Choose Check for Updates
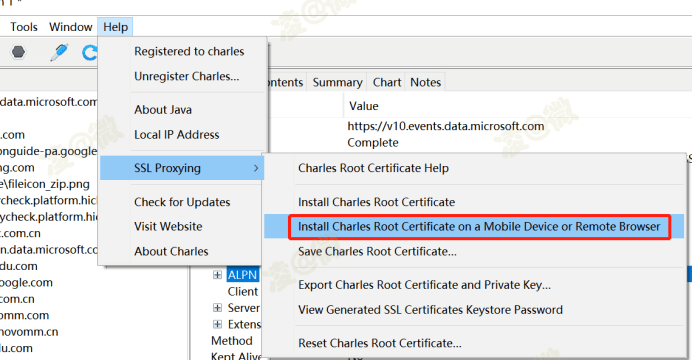This screenshot has height=360, width=692. (x=182, y=202)
